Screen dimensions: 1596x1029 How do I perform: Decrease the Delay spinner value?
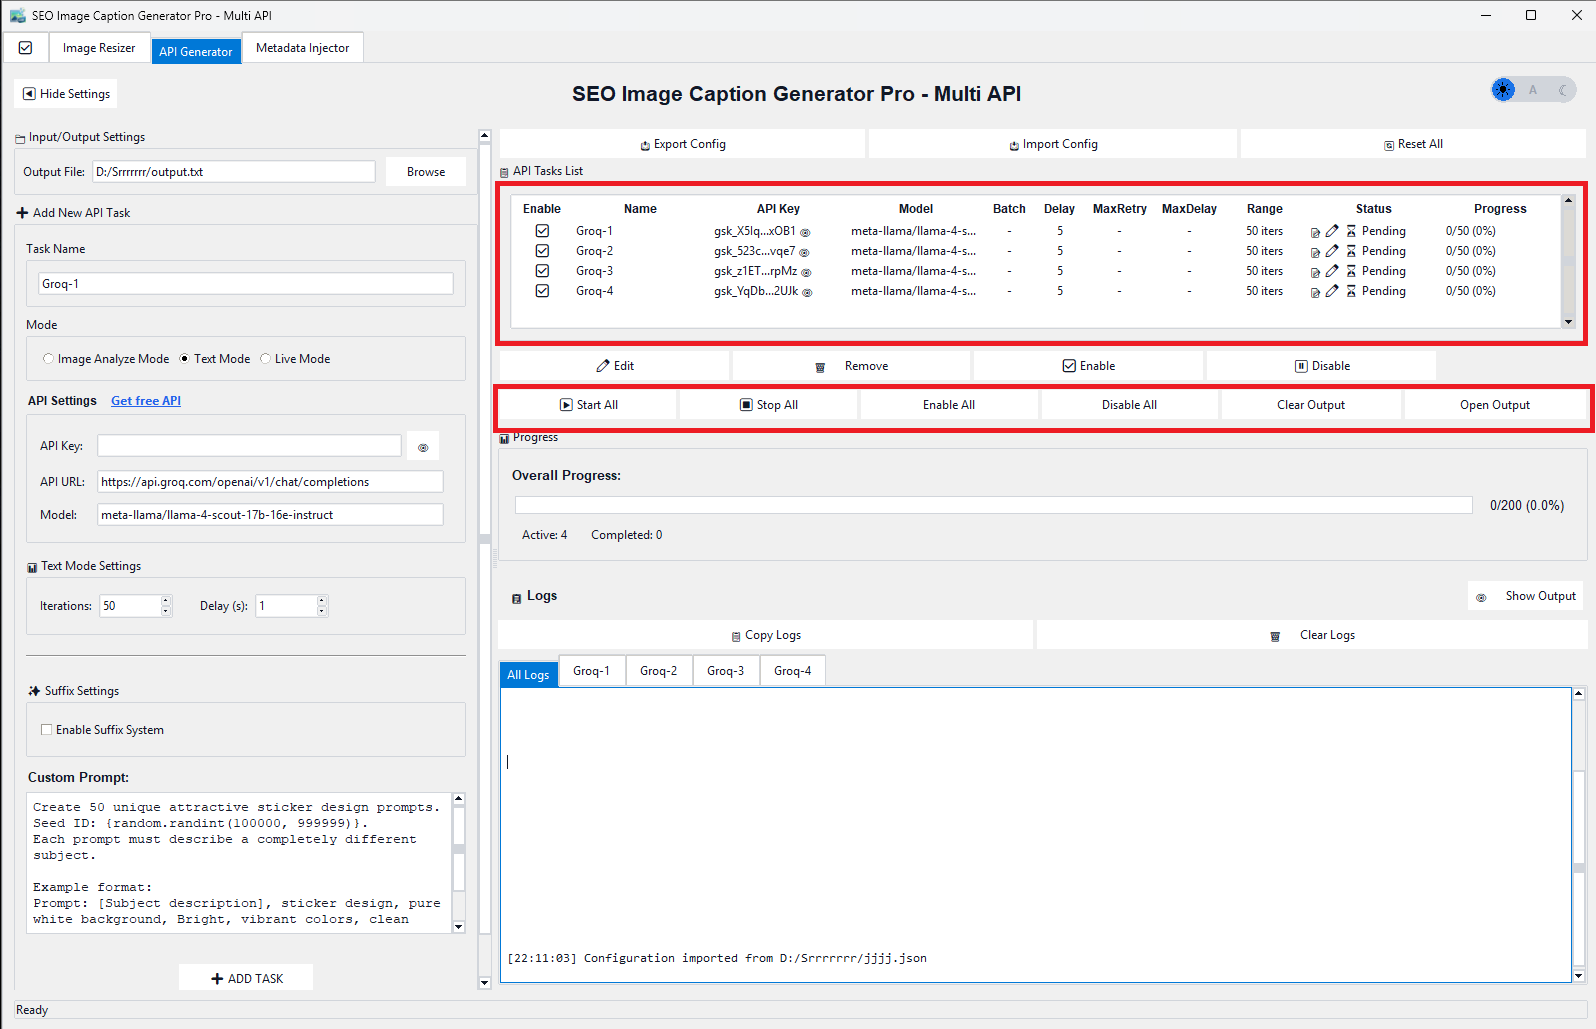pyautogui.click(x=322, y=611)
